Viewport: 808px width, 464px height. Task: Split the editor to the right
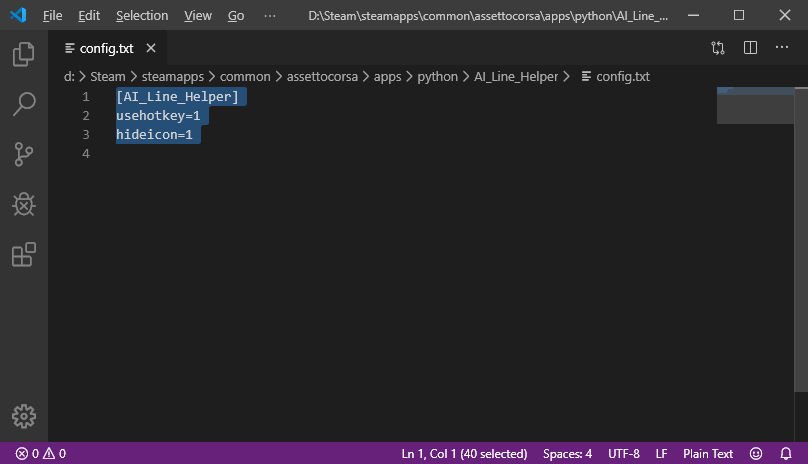click(x=750, y=47)
